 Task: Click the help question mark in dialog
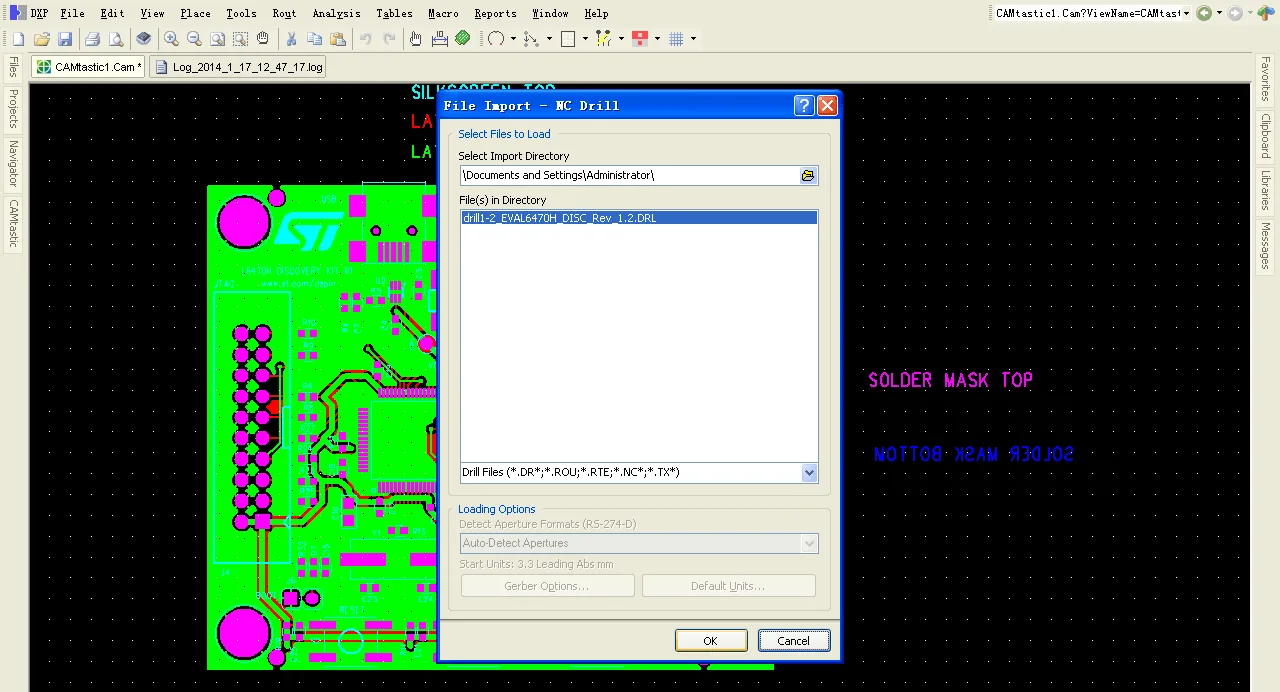click(x=804, y=106)
